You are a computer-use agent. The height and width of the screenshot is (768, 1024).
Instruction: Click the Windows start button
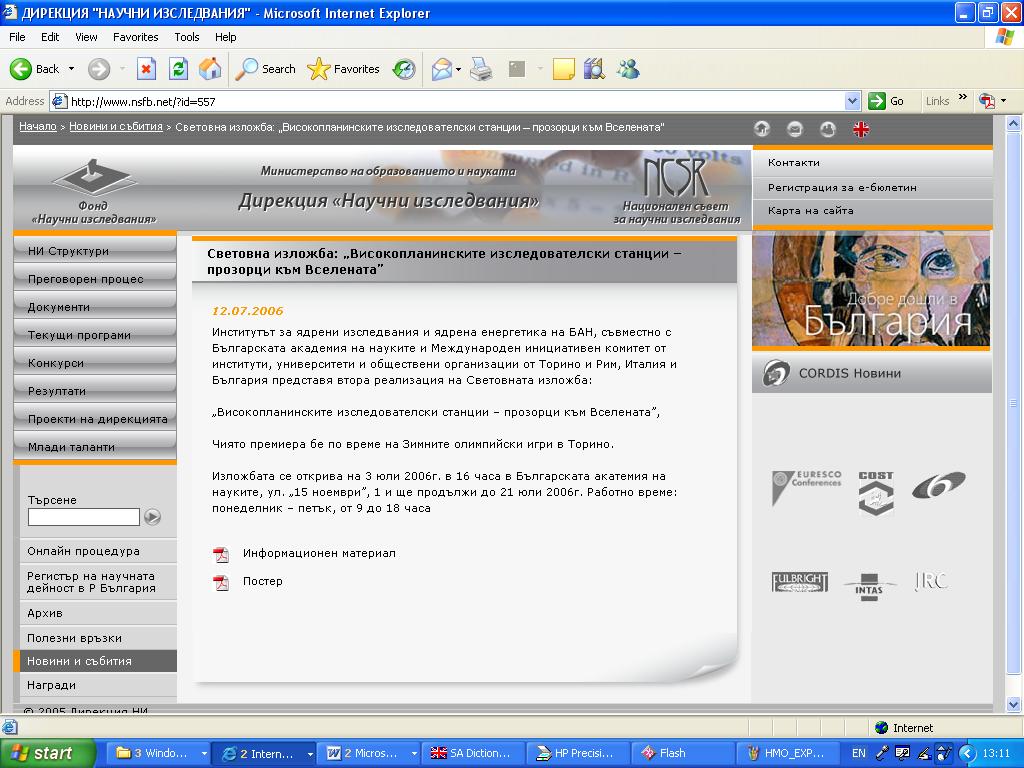click(x=47, y=754)
